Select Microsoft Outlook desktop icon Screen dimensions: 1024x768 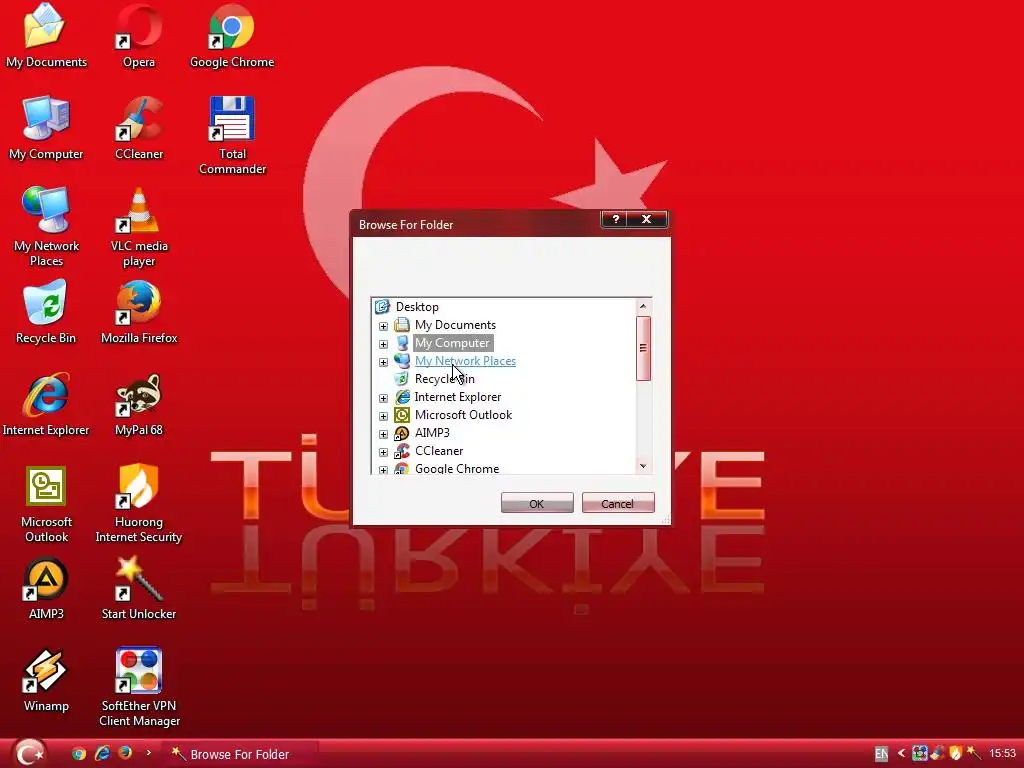(x=46, y=504)
